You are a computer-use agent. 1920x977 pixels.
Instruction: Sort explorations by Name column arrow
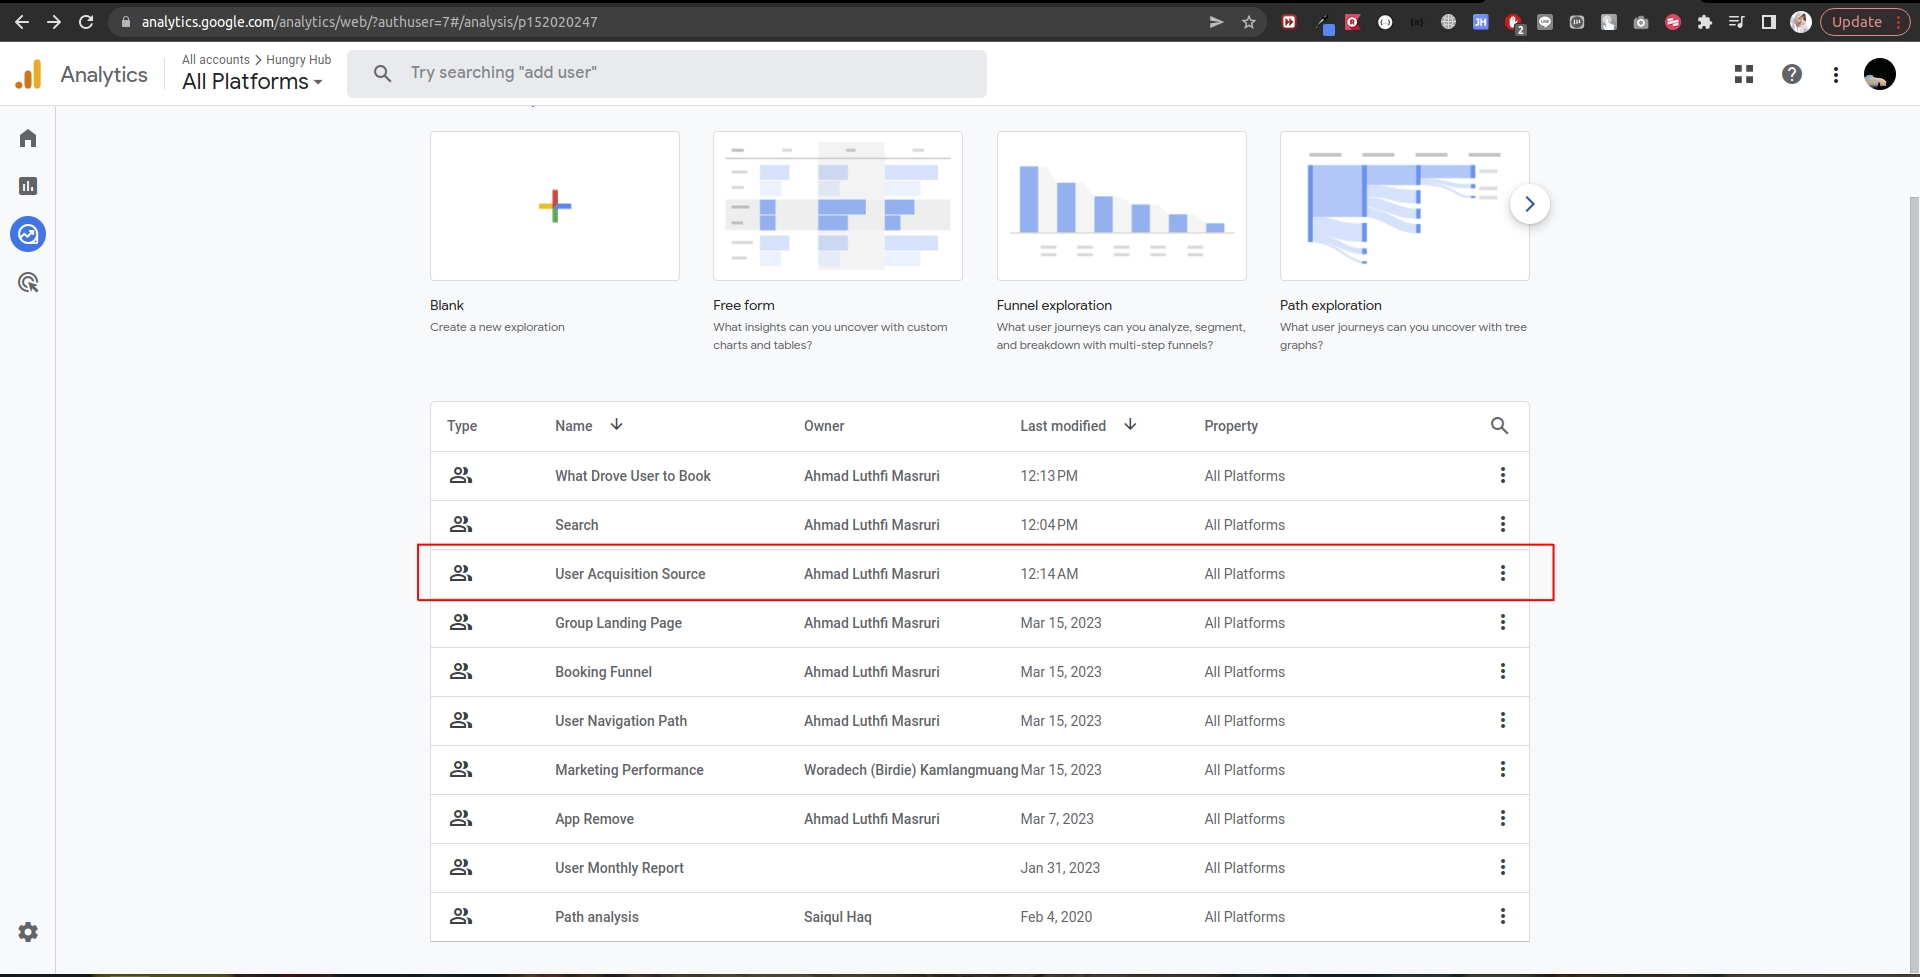(x=617, y=425)
